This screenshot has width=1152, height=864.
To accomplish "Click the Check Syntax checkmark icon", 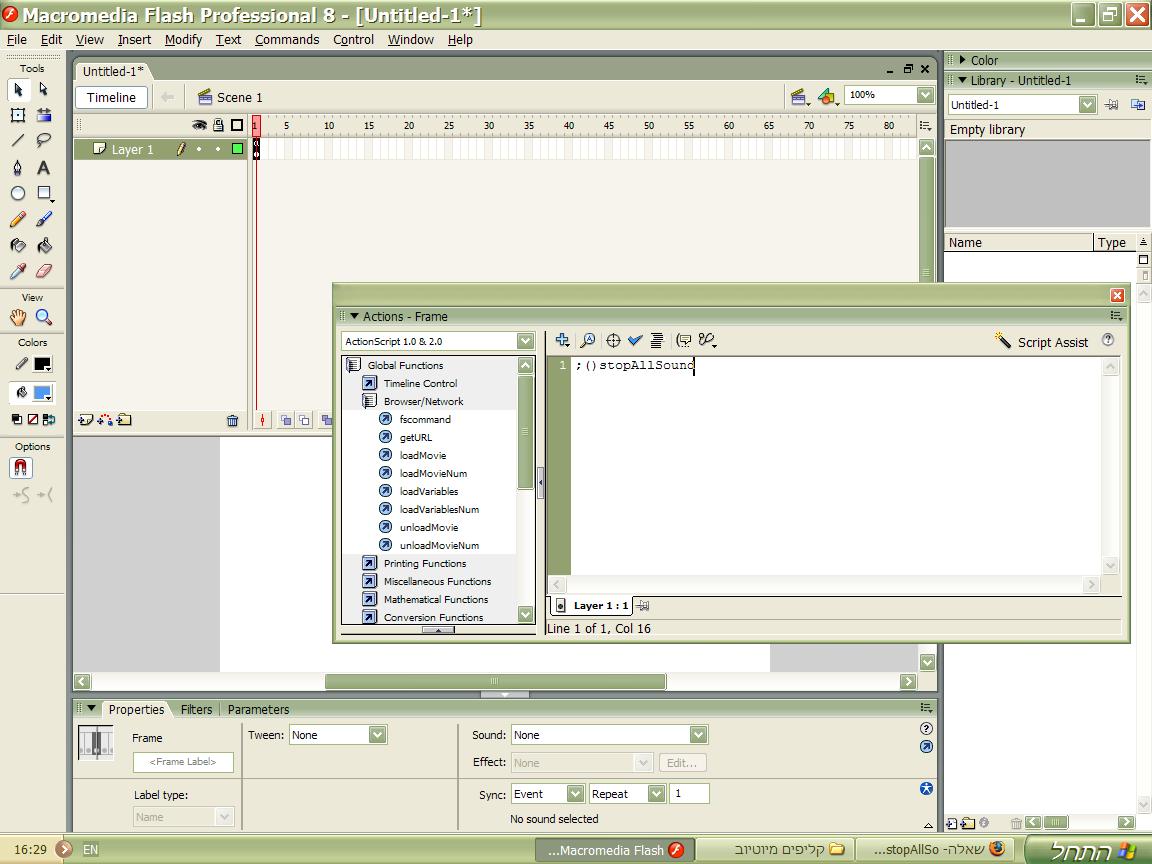I will (635, 341).
